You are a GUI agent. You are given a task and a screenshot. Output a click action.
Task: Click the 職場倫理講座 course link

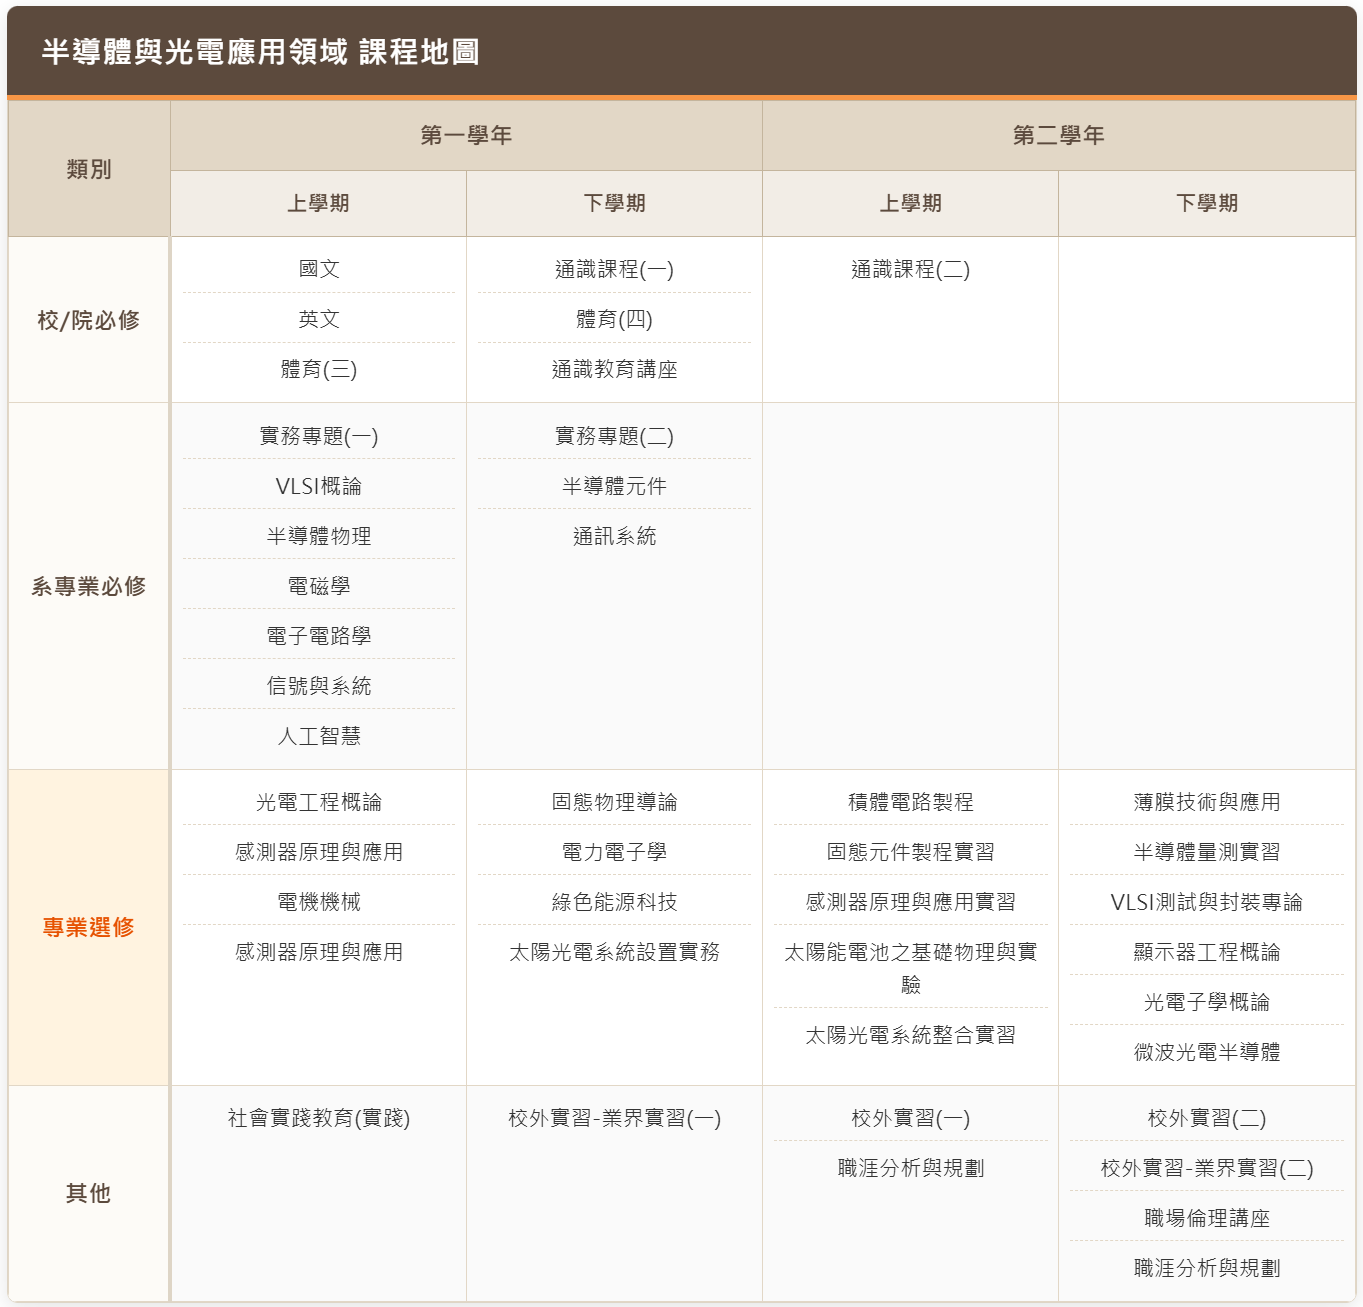(x=1206, y=1218)
